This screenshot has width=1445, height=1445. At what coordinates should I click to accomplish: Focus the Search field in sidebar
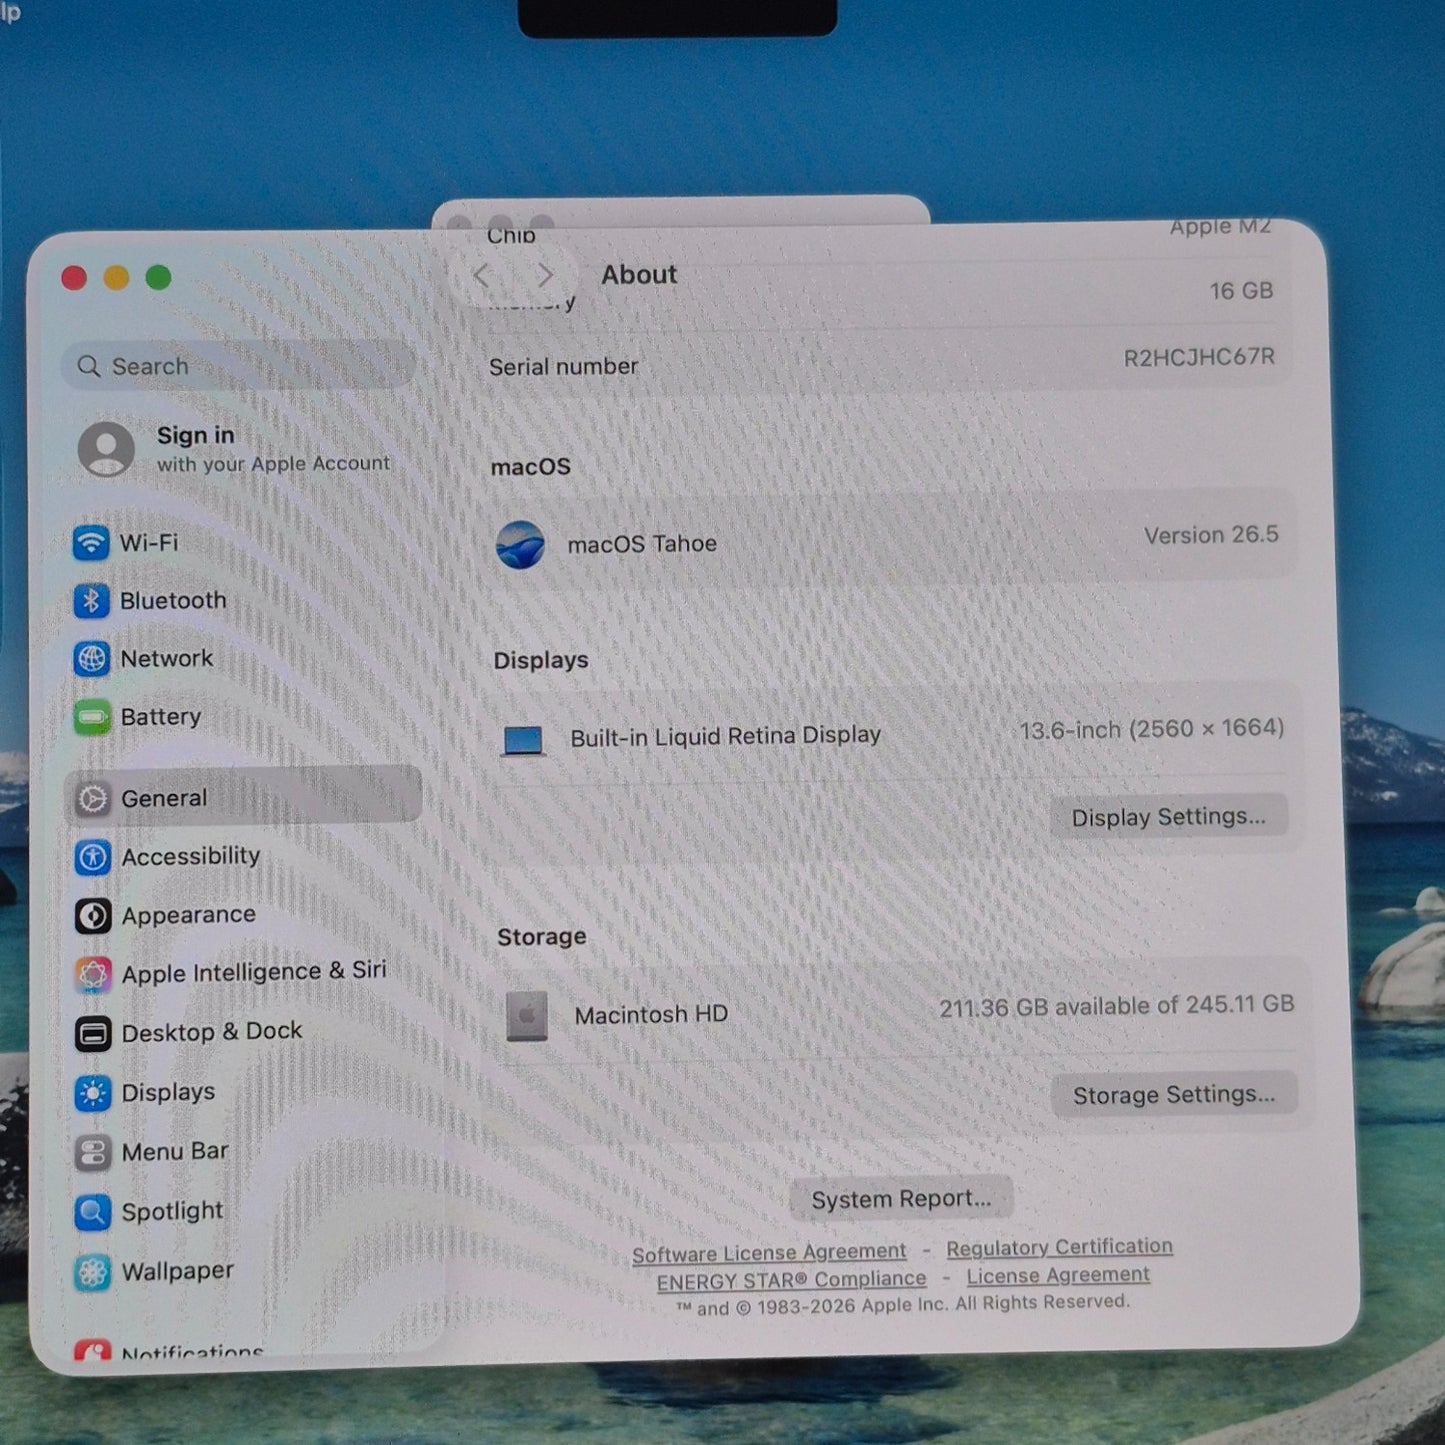239,365
